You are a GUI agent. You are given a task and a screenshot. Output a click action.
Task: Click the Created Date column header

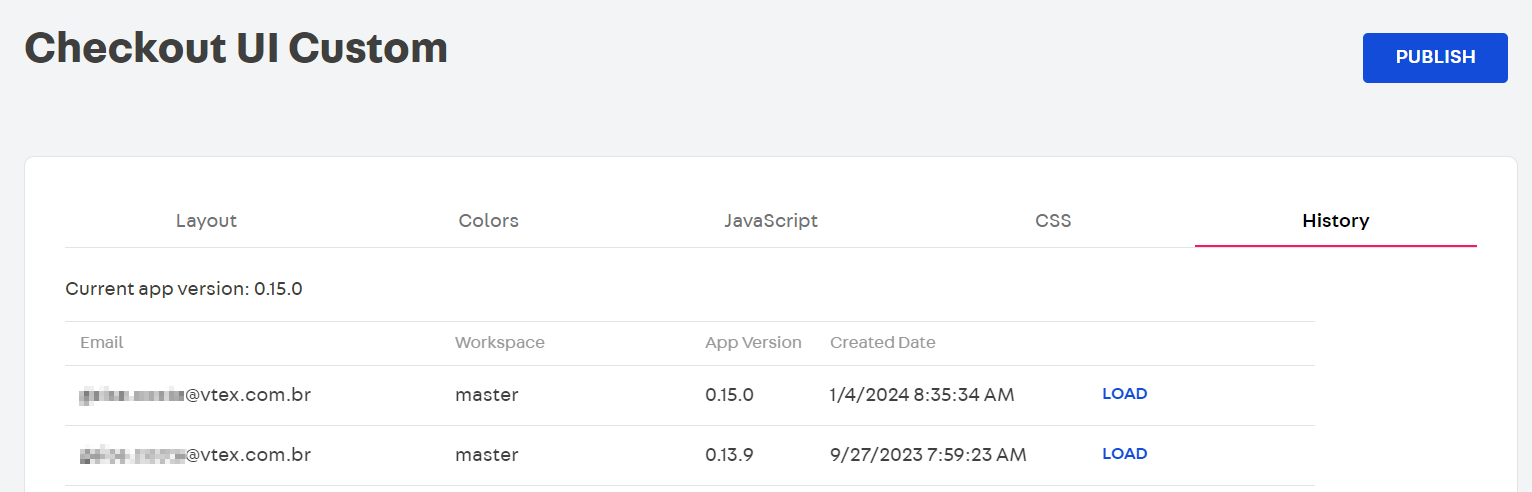[x=882, y=343]
